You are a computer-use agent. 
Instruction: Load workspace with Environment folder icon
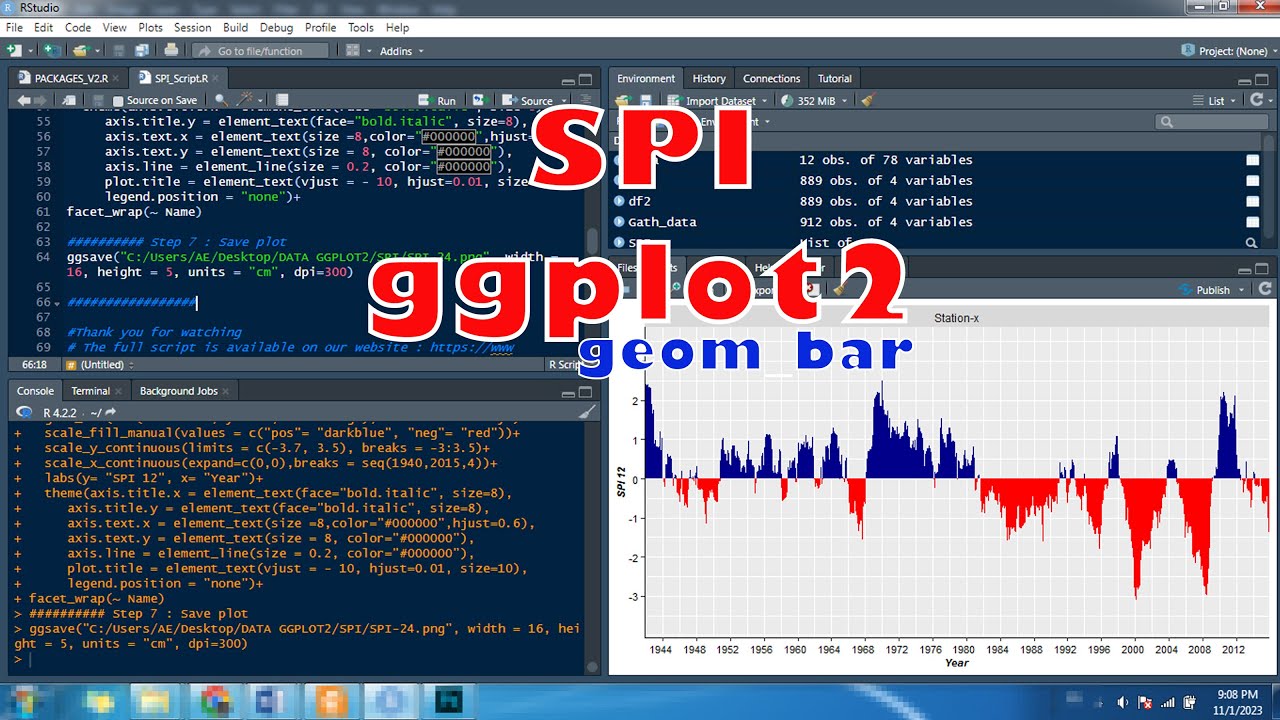click(x=622, y=100)
